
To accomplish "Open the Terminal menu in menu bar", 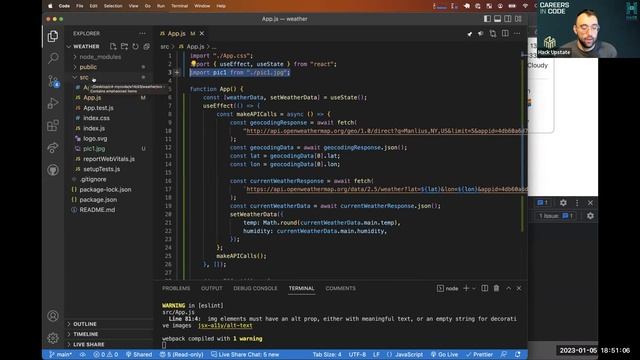I will (x=179, y=6).
